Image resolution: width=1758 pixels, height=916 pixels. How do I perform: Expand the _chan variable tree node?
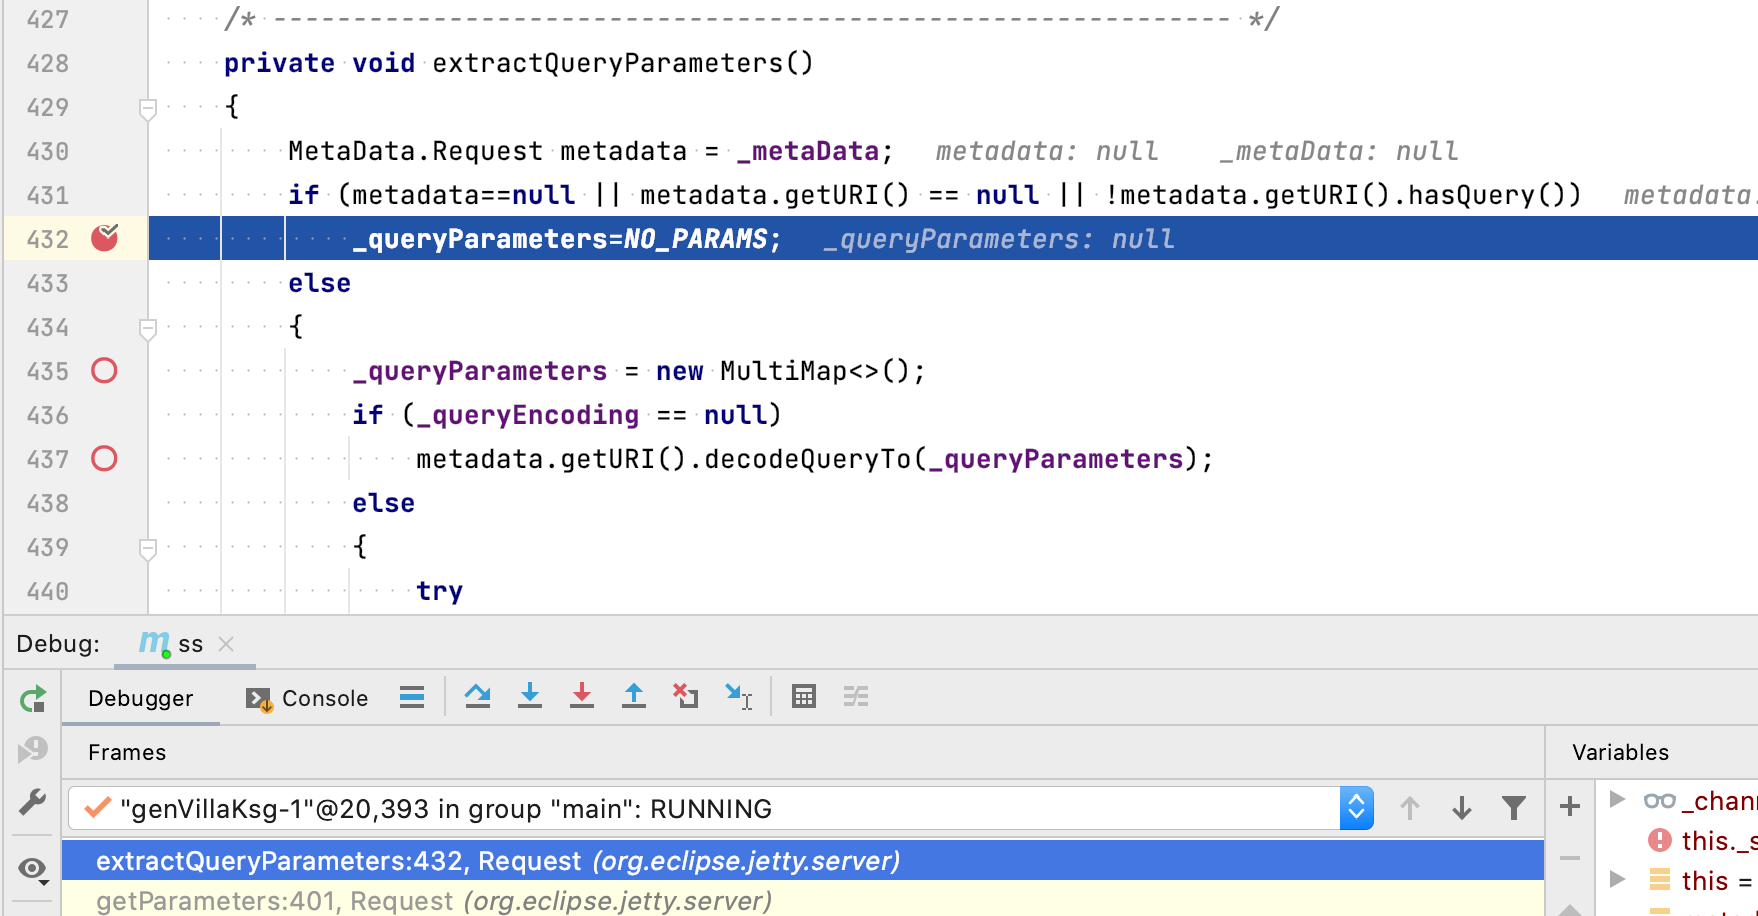[x=1616, y=799]
